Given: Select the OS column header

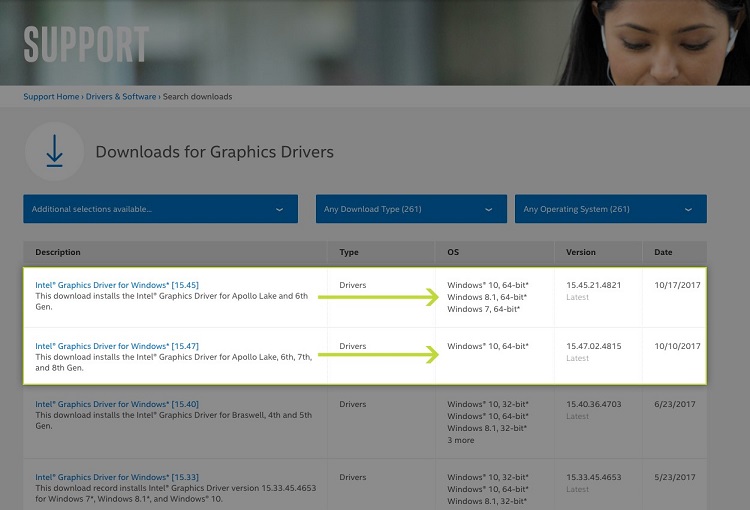Looking at the screenshot, I should tap(453, 252).
